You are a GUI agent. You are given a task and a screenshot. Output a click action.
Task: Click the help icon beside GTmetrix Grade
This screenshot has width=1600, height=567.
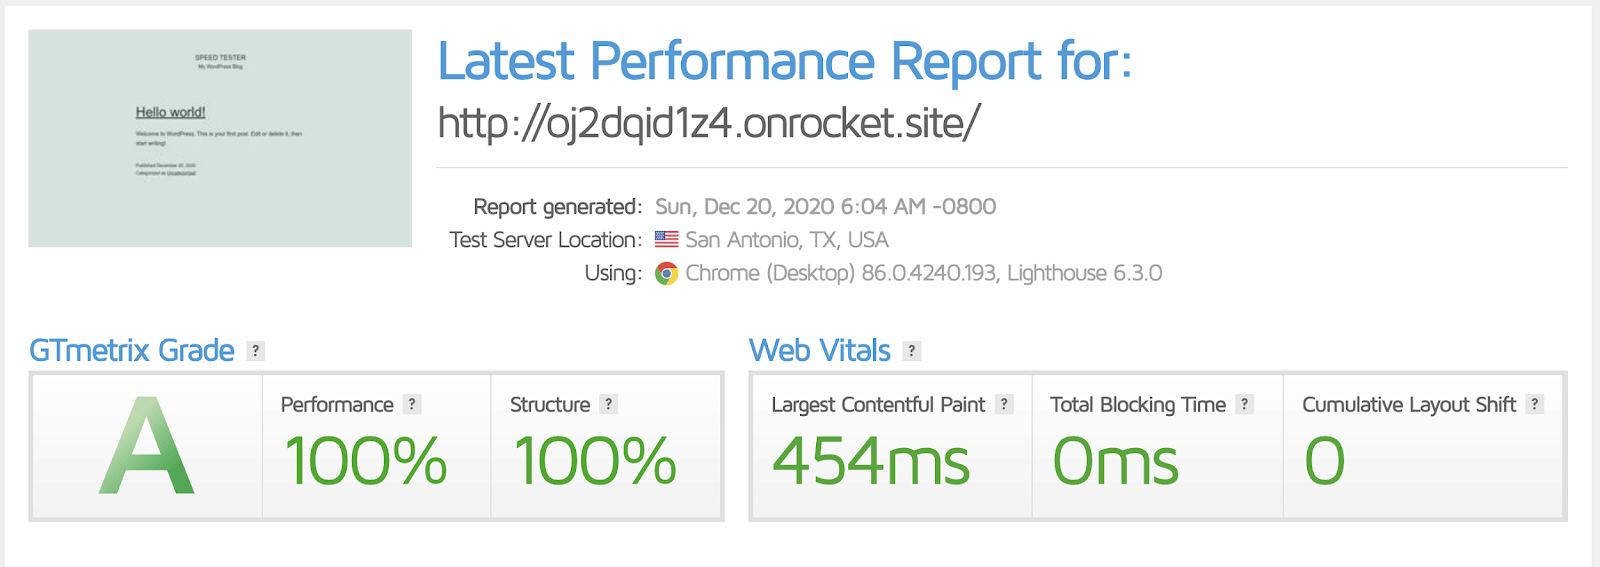[x=256, y=351]
